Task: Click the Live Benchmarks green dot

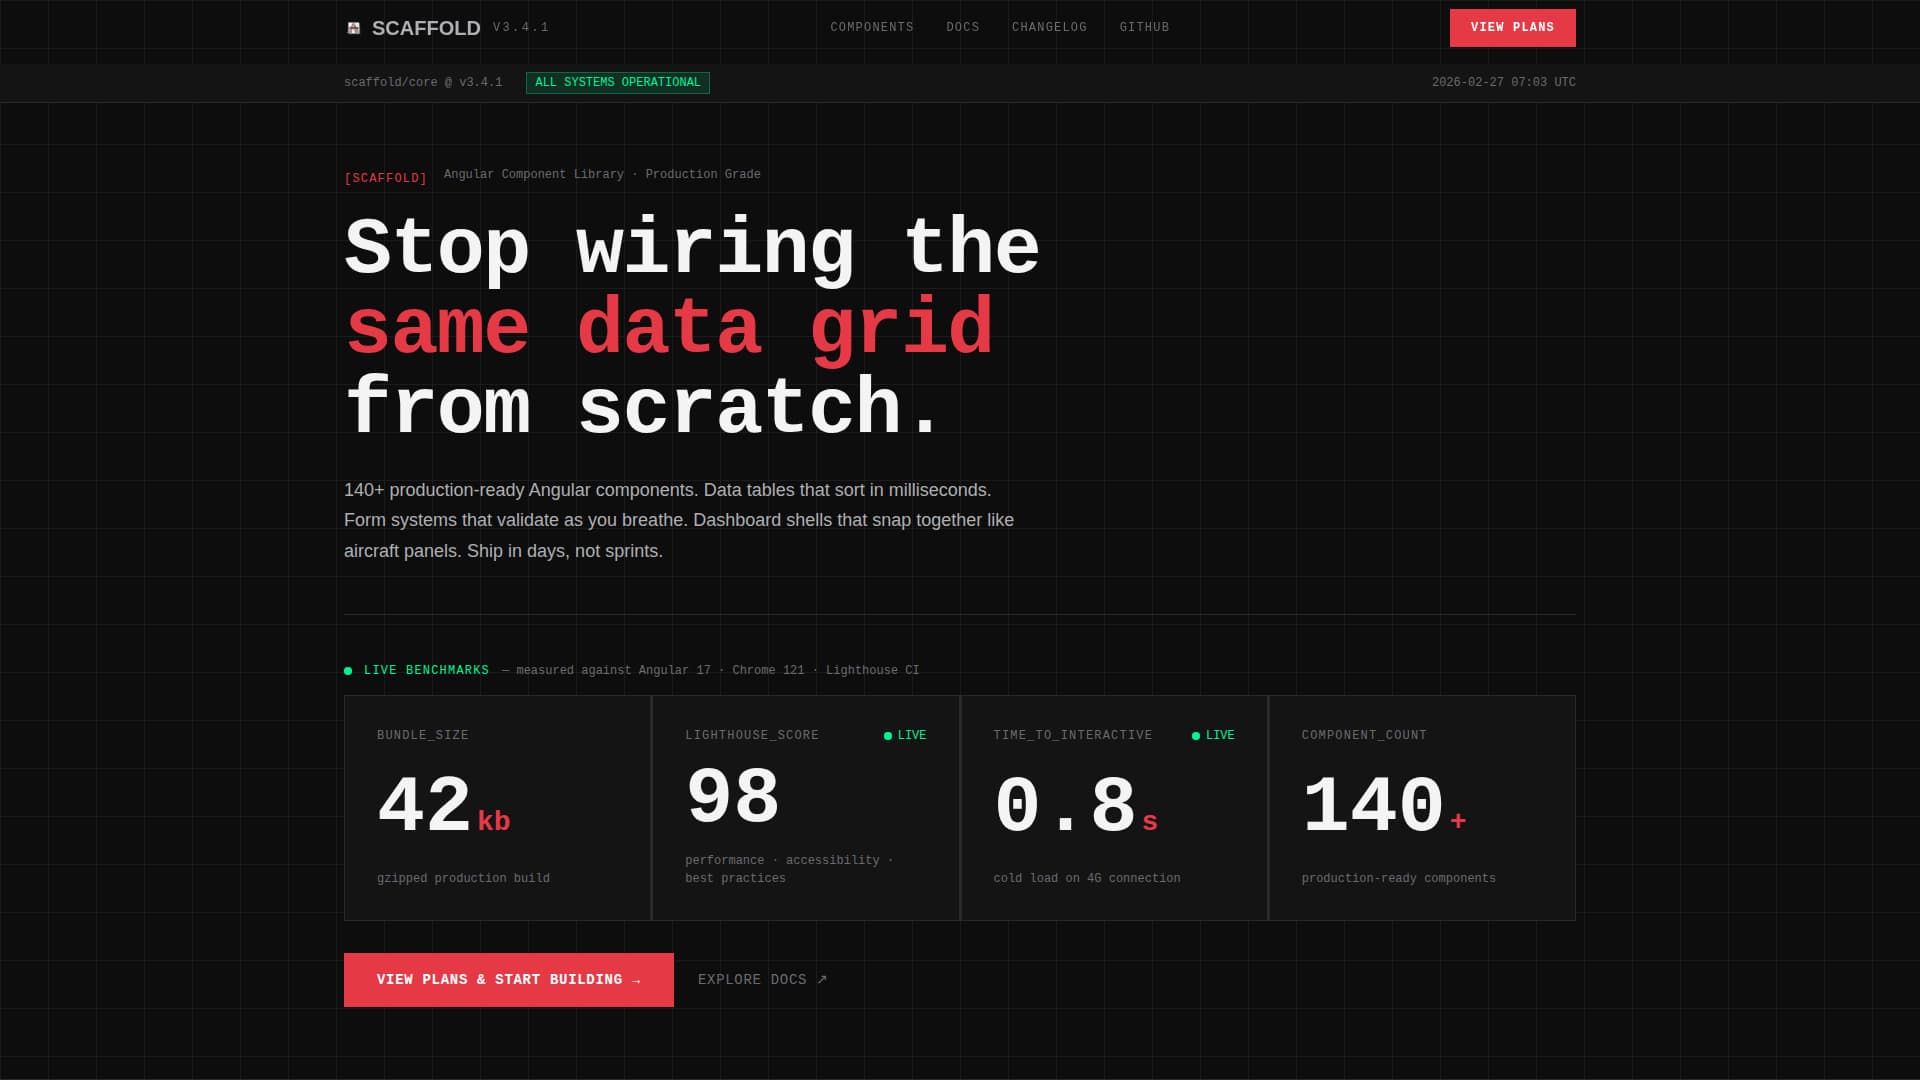Action: (348, 671)
